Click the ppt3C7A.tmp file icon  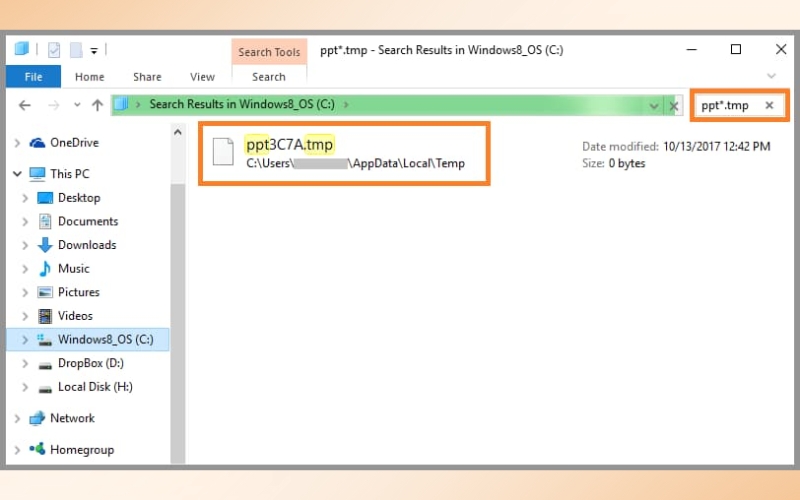click(223, 152)
